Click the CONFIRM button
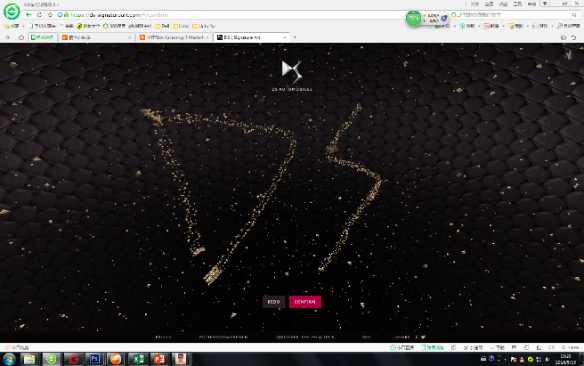 (x=305, y=302)
